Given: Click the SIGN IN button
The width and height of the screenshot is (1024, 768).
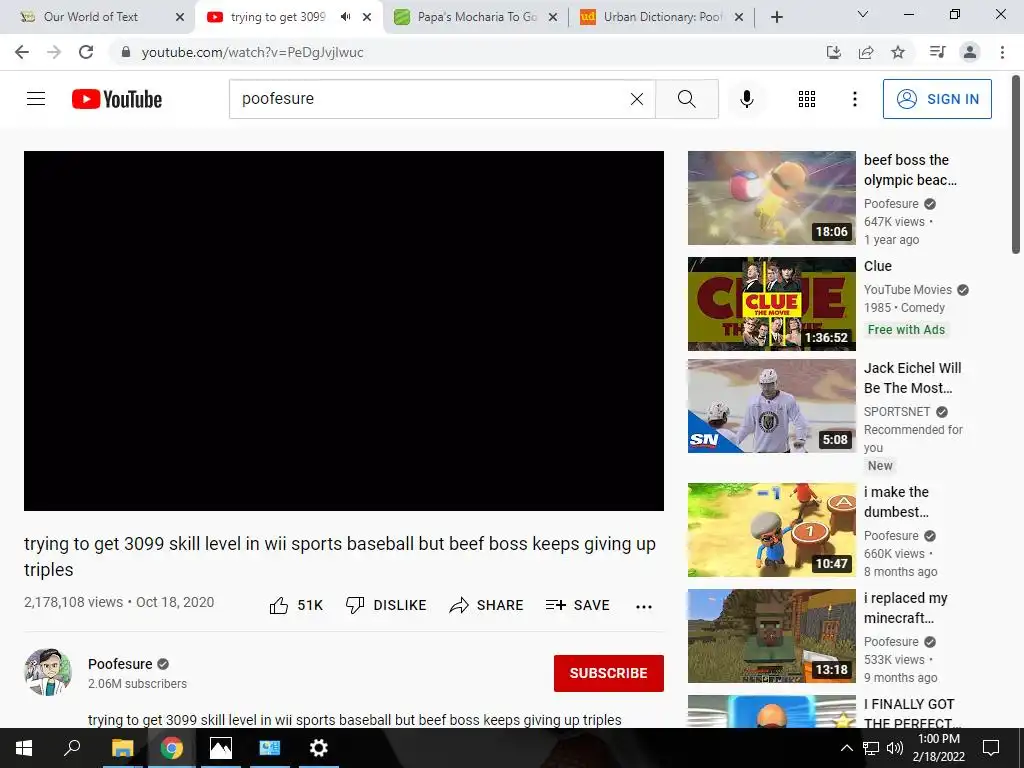Looking at the screenshot, I should 937,99.
